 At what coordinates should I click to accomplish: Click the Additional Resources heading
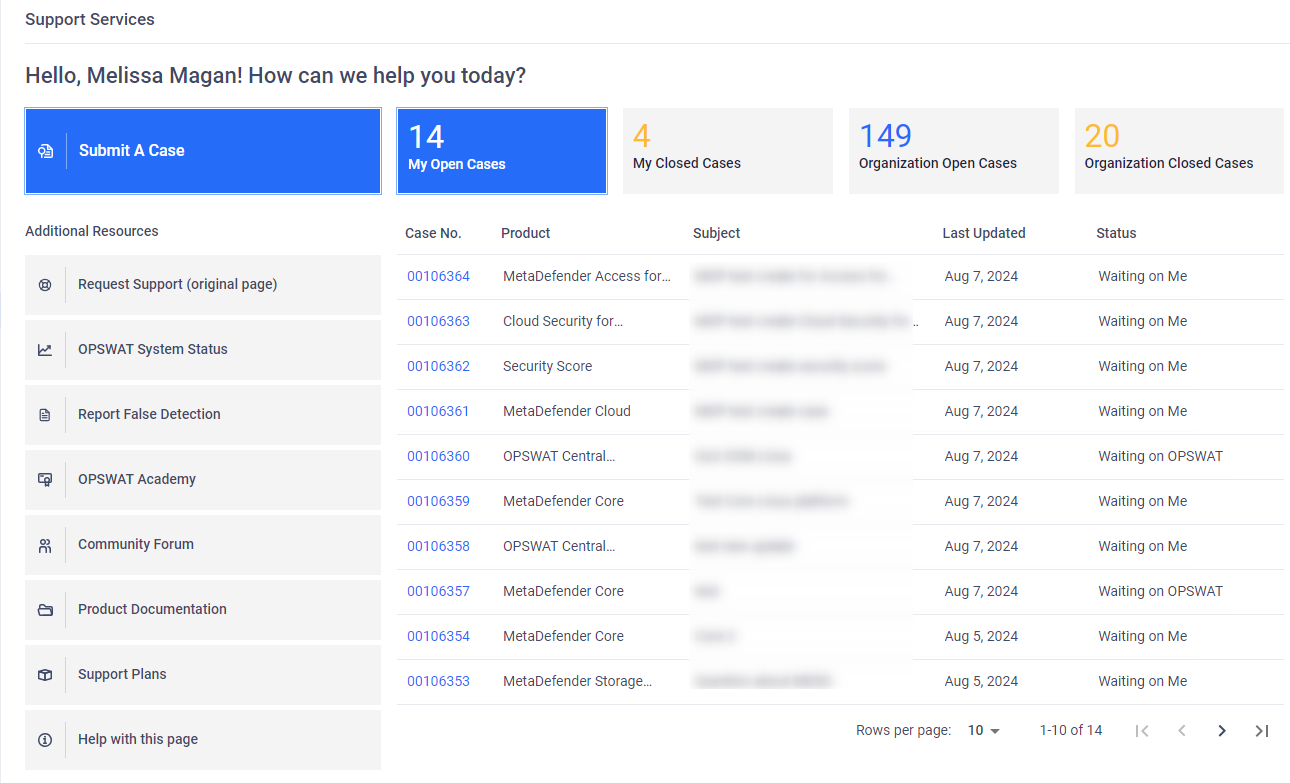point(92,232)
